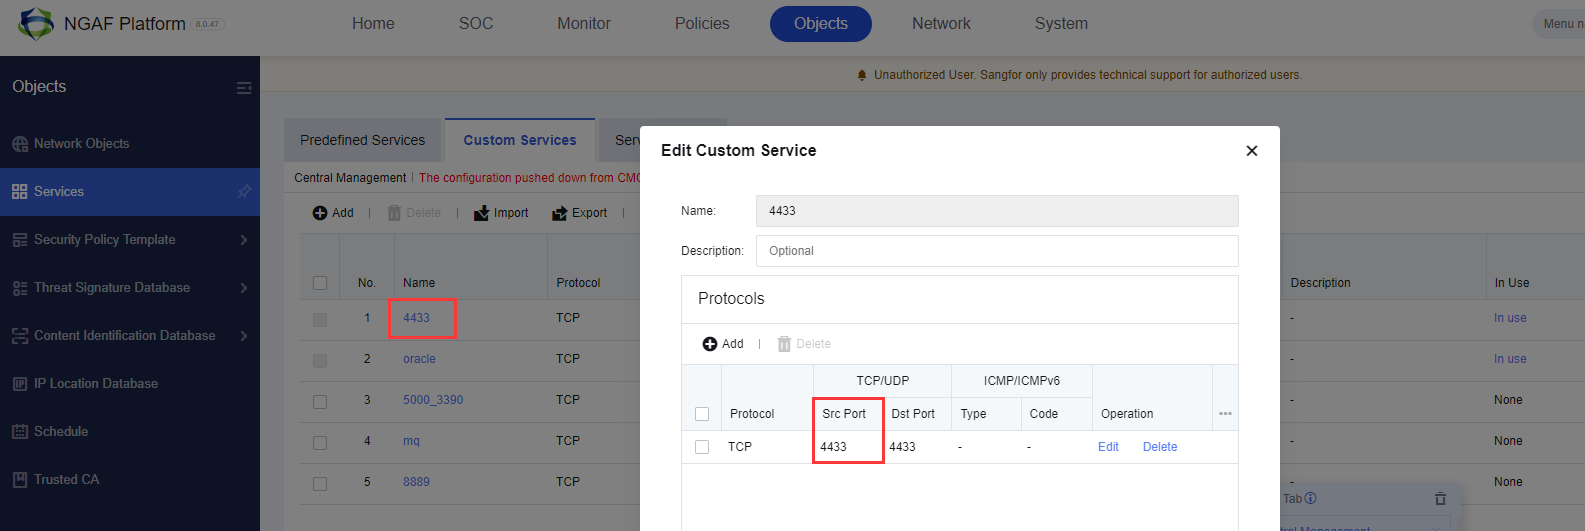The width and height of the screenshot is (1585, 531).
Task: Expand Threat Signature Database submenu
Action: point(243,288)
